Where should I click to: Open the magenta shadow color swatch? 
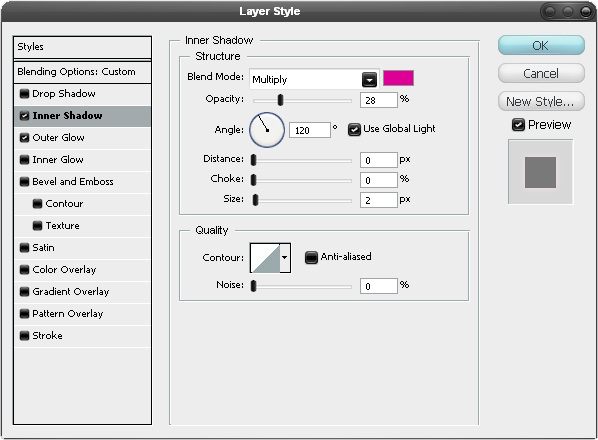(398, 78)
